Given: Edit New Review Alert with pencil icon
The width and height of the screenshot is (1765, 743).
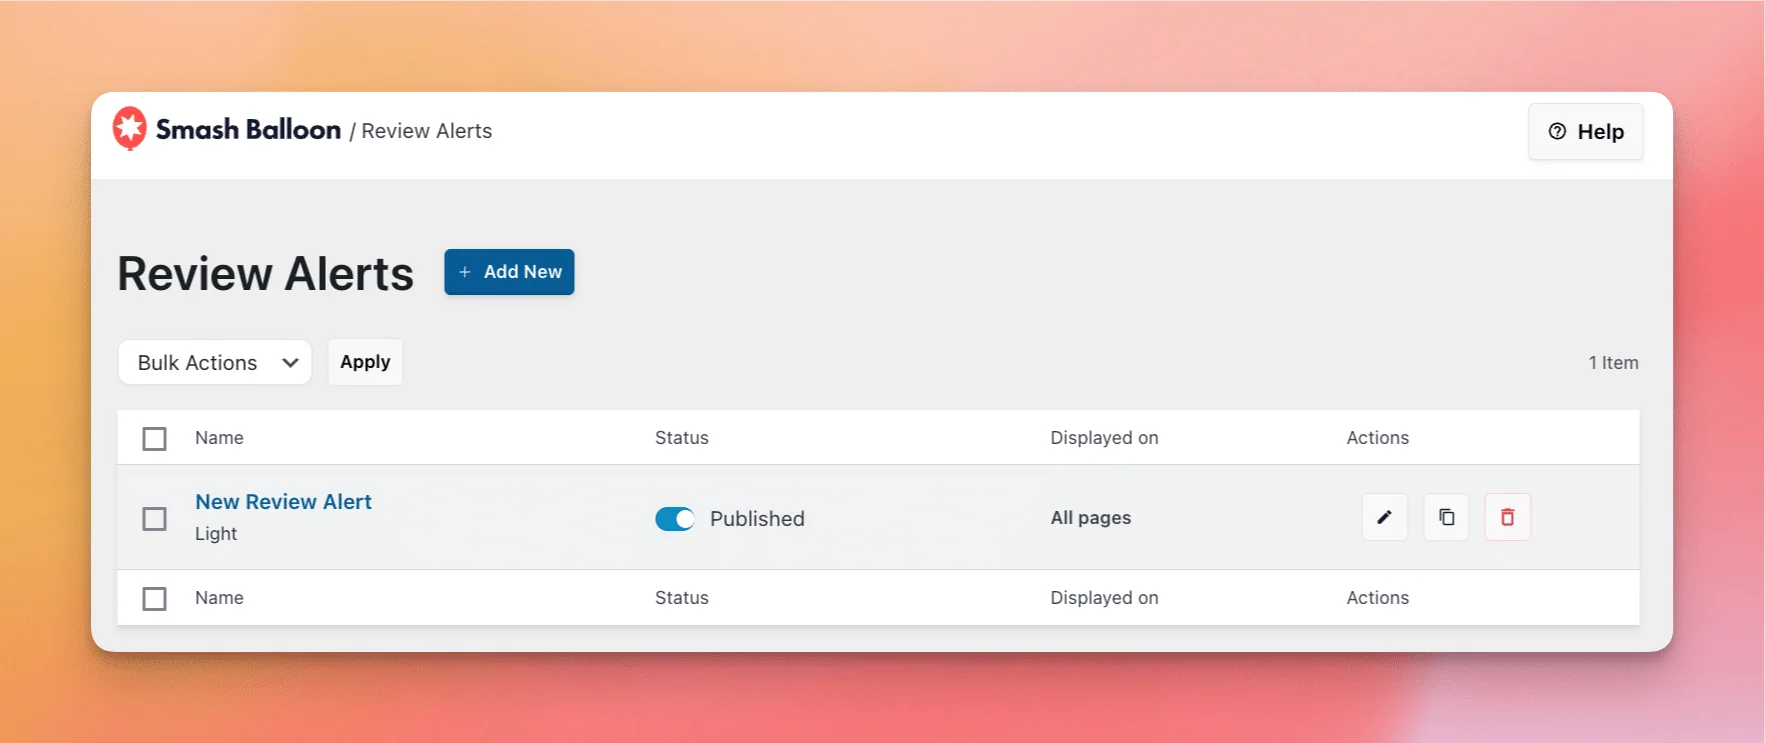Looking at the screenshot, I should pos(1384,517).
